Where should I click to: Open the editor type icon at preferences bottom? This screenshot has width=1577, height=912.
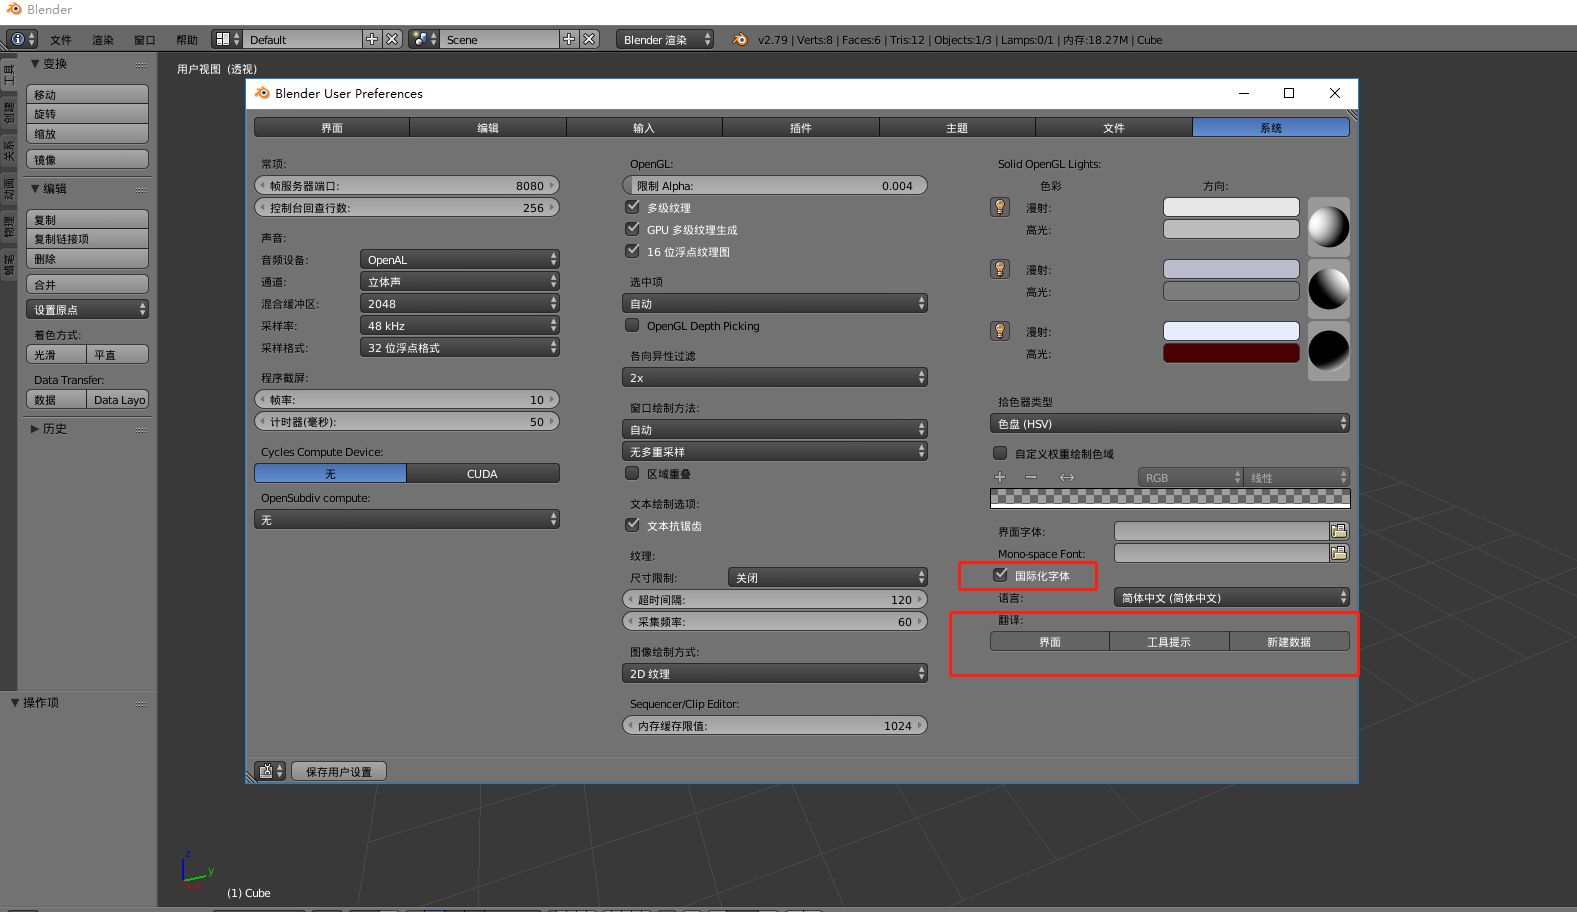[x=270, y=771]
